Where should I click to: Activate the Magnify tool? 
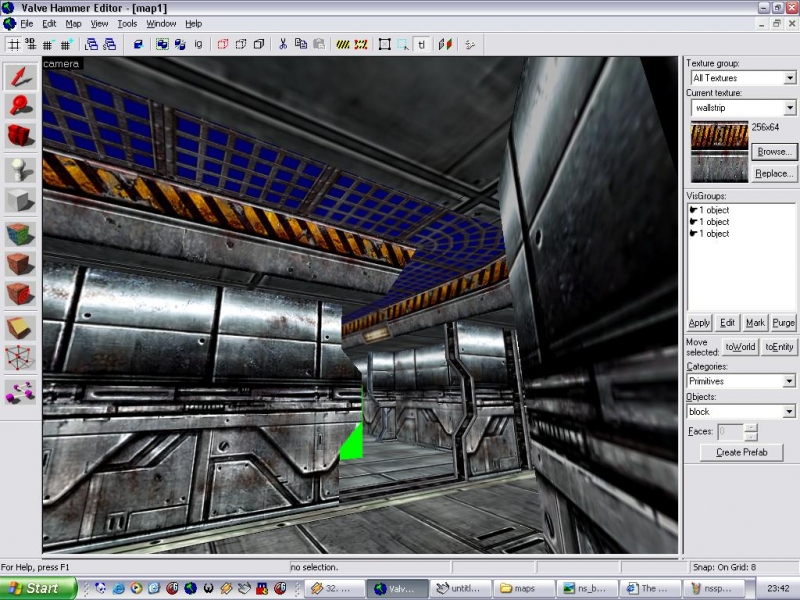[20, 105]
